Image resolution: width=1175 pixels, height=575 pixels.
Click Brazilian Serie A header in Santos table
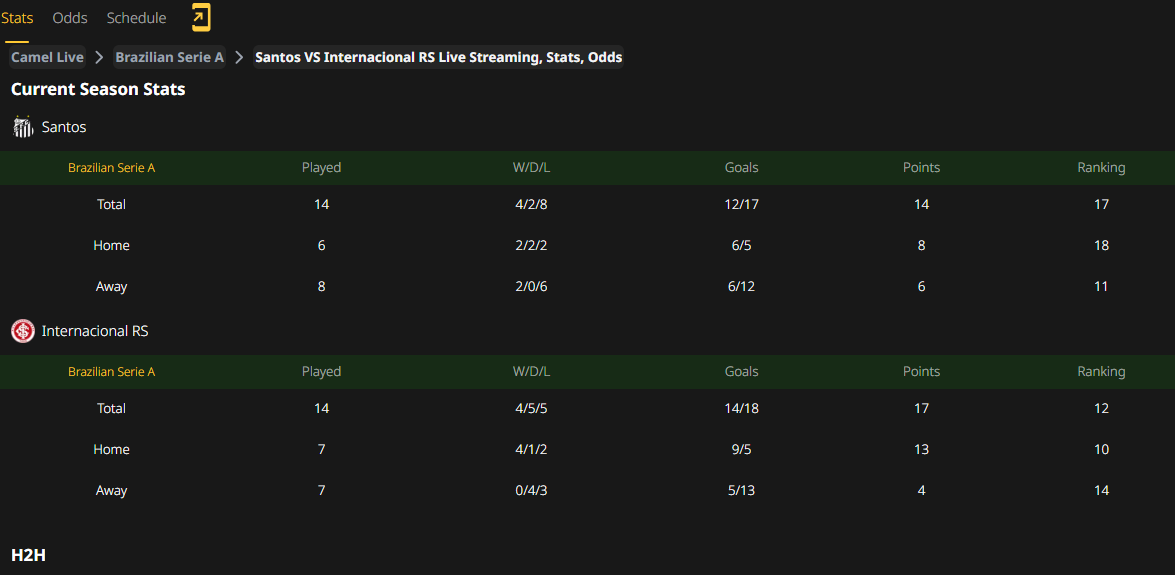click(x=112, y=168)
